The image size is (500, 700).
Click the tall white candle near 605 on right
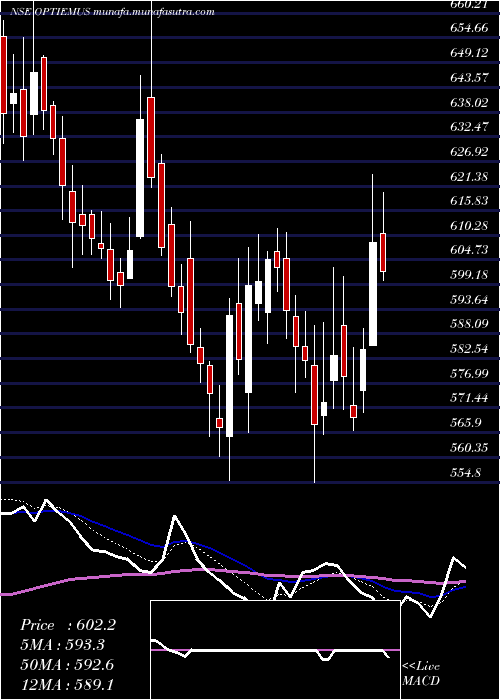[373, 294]
